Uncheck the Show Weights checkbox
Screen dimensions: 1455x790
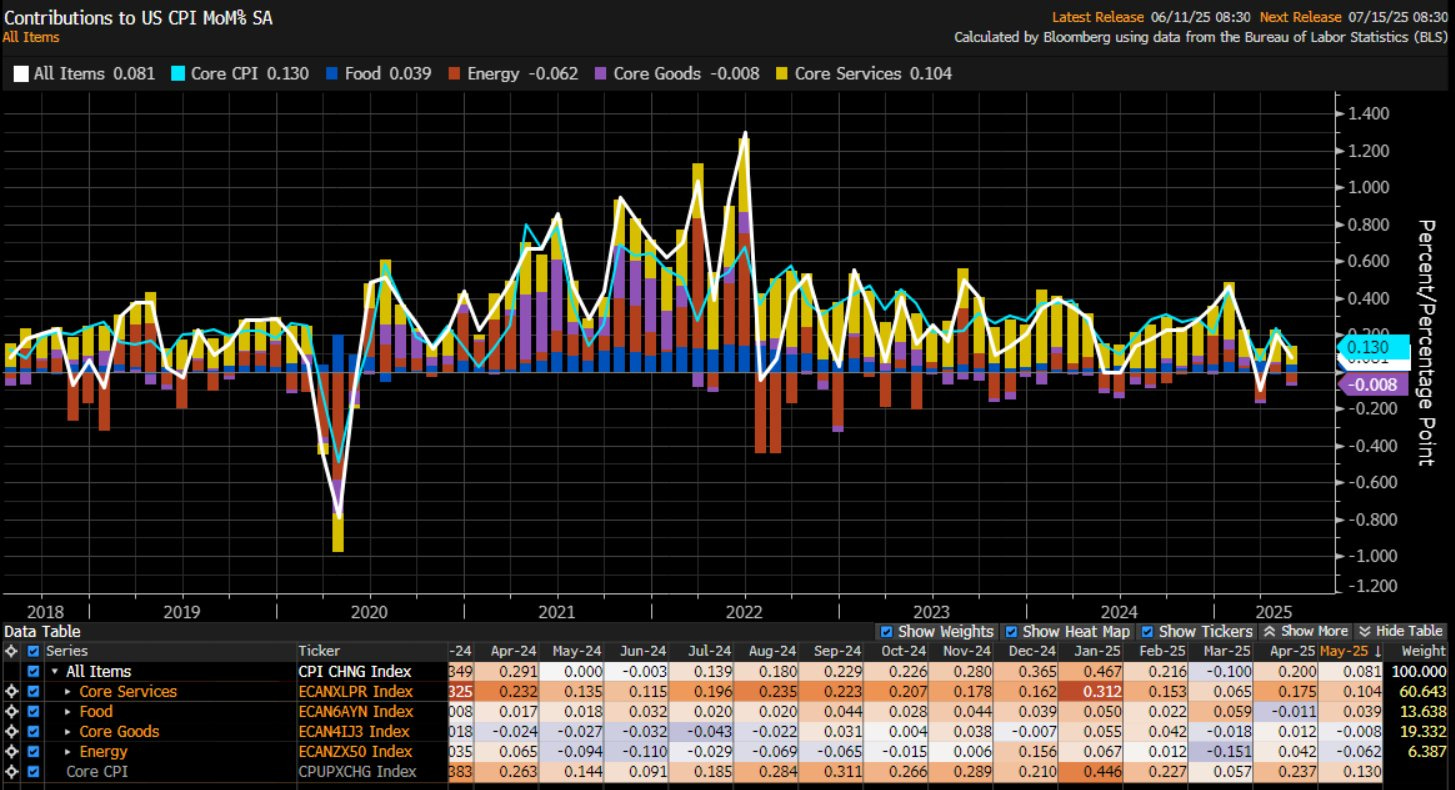886,632
